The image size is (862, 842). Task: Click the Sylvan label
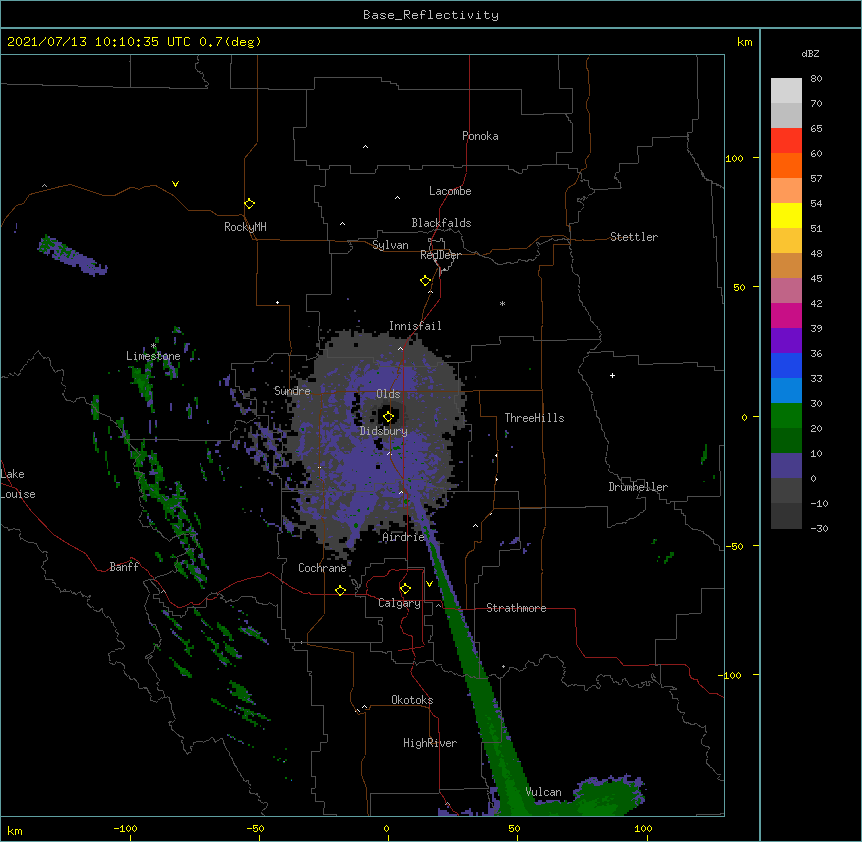pyautogui.click(x=390, y=245)
